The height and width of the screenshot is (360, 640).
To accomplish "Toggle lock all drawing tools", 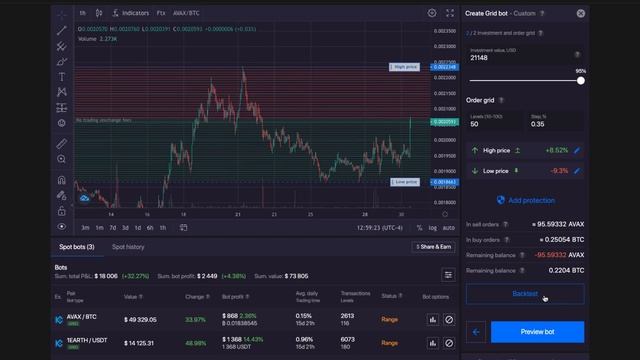I will pyautogui.click(x=62, y=211).
